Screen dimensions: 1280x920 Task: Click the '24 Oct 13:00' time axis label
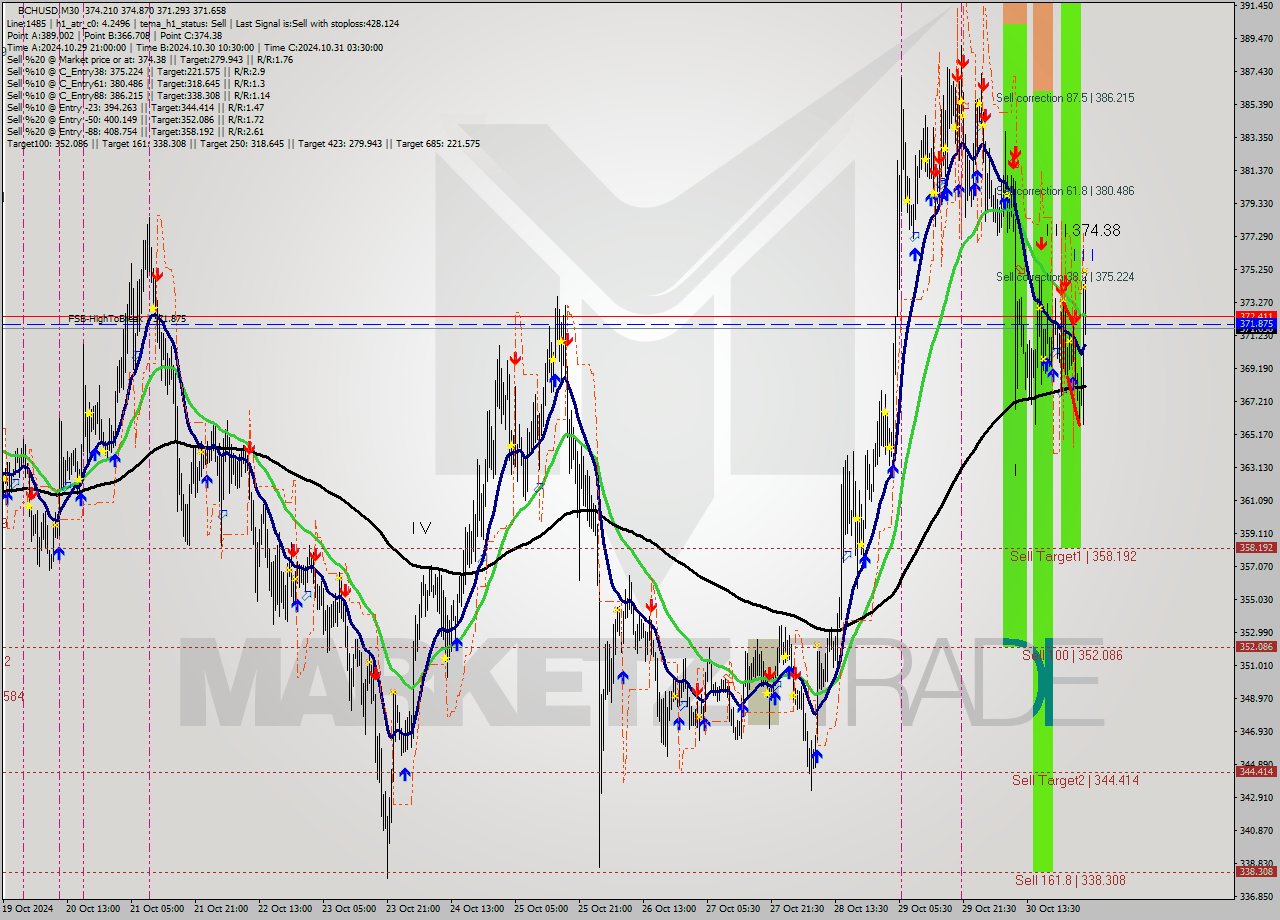[477, 910]
